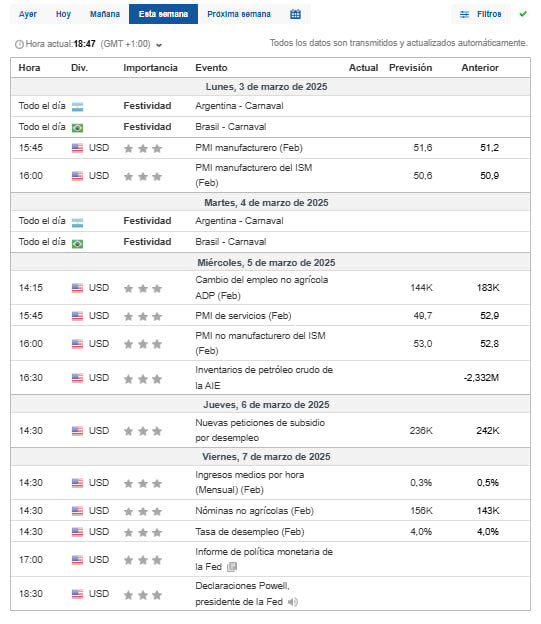541x624 pixels.
Task: Open the Filtros filter options
Action: (x=480, y=14)
